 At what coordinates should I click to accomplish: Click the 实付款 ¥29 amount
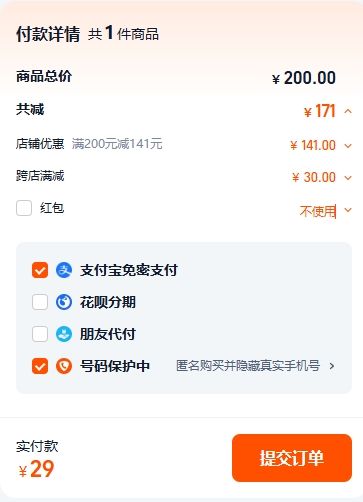[36, 469]
